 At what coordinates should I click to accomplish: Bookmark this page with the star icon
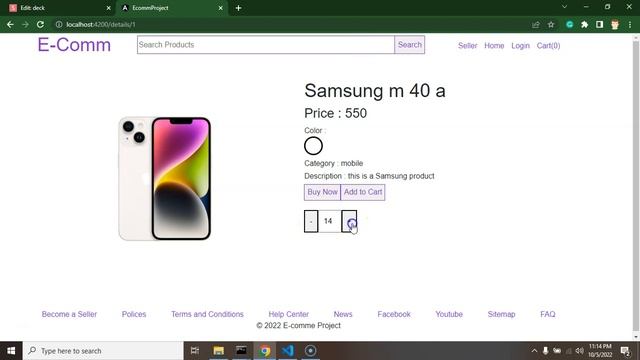tap(551, 24)
